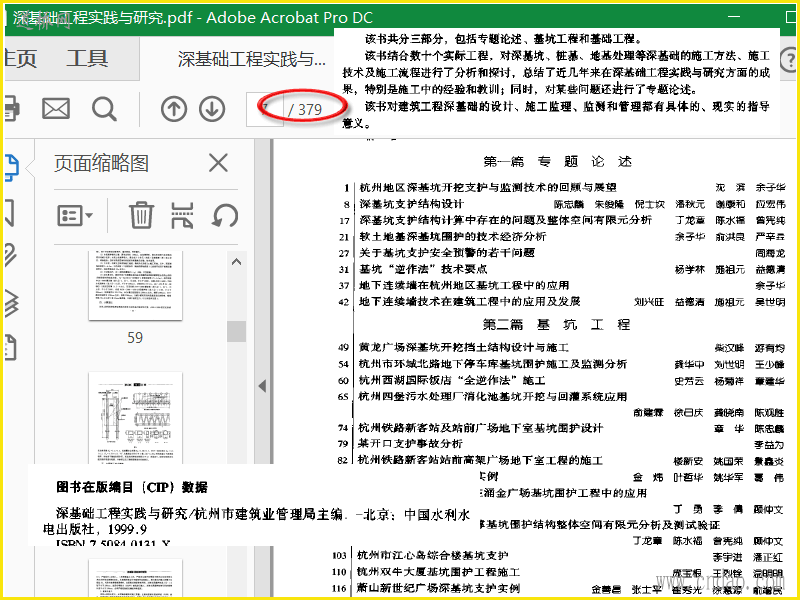Open attachments paperclip sidebar icon
Viewport: 800px width, 600px height.
pos(10,255)
